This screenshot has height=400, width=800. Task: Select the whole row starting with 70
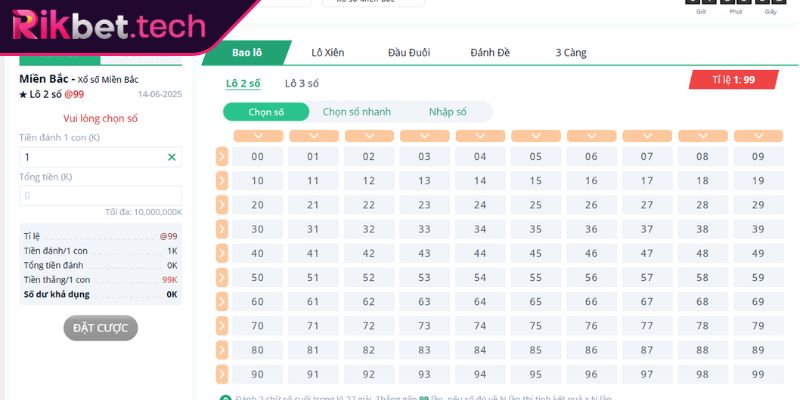pos(222,326)
